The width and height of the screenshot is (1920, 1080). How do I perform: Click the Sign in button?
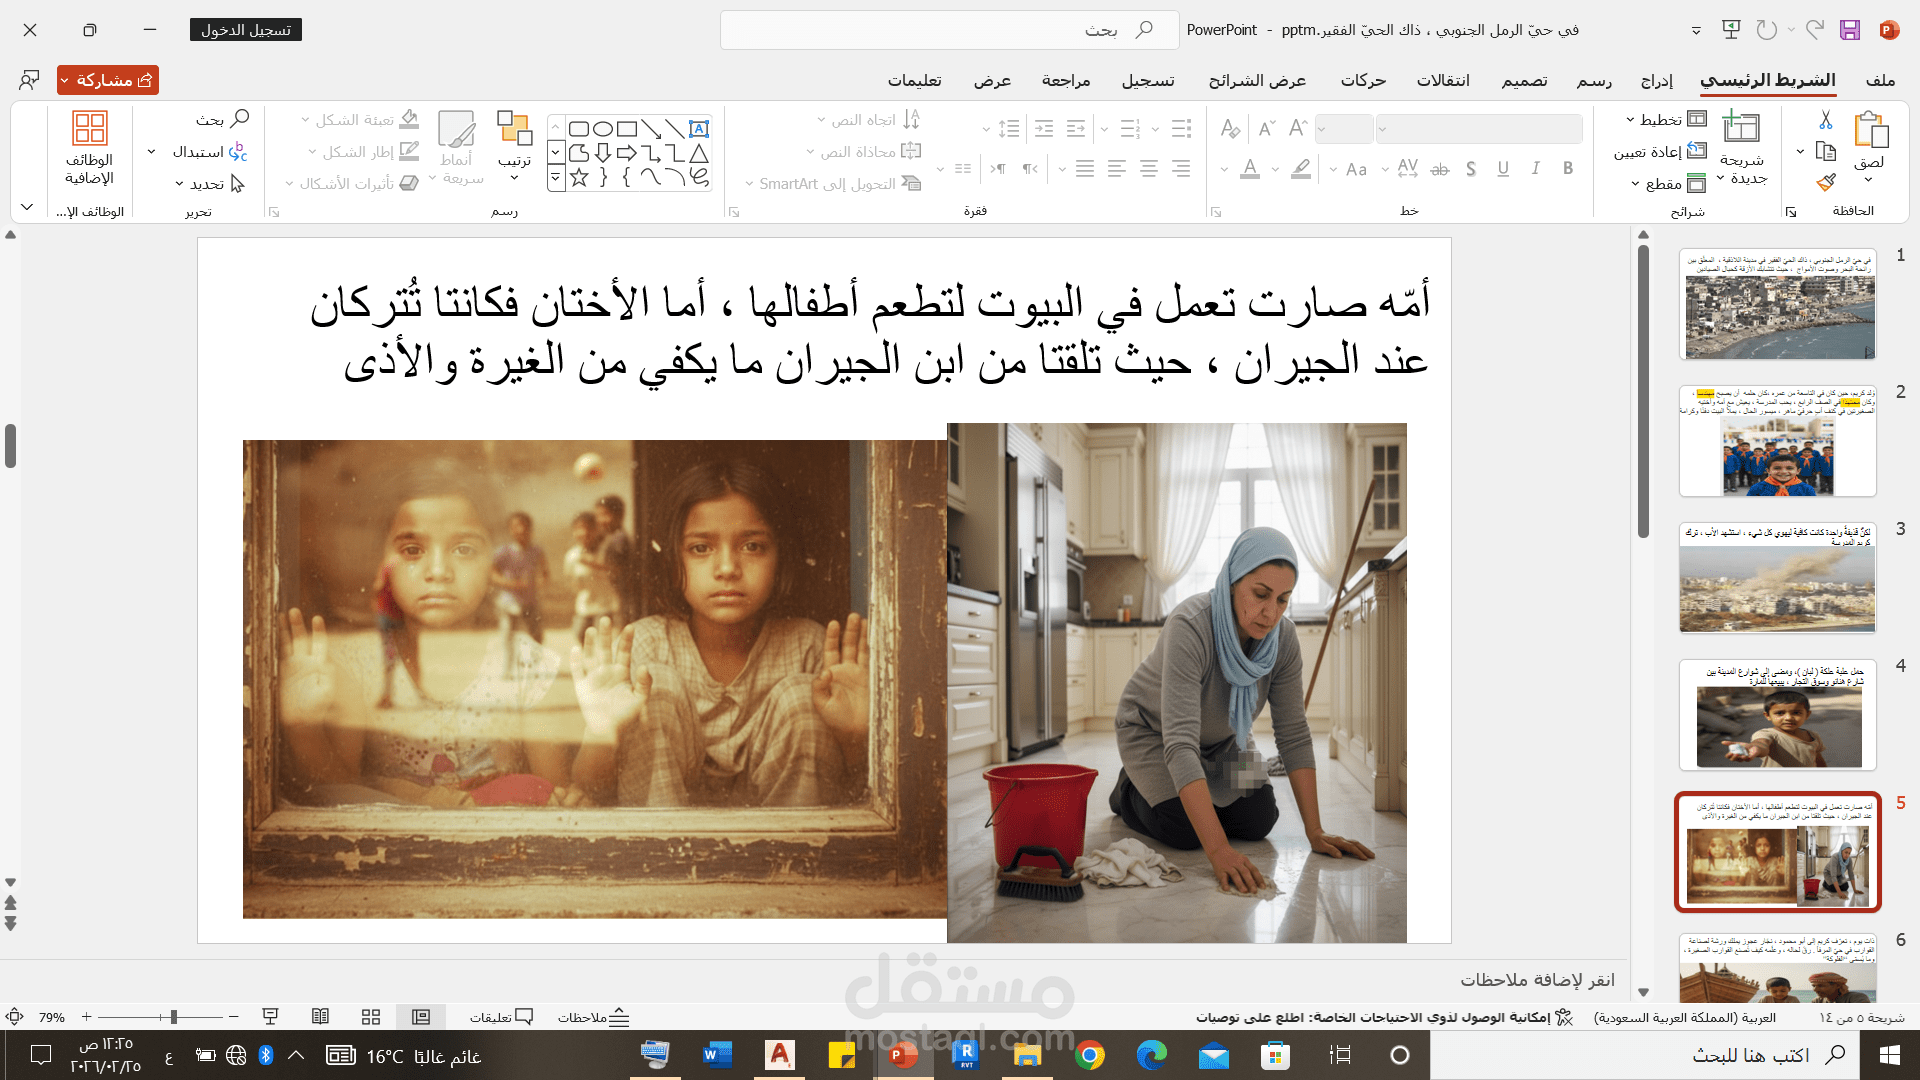(245, 30)
